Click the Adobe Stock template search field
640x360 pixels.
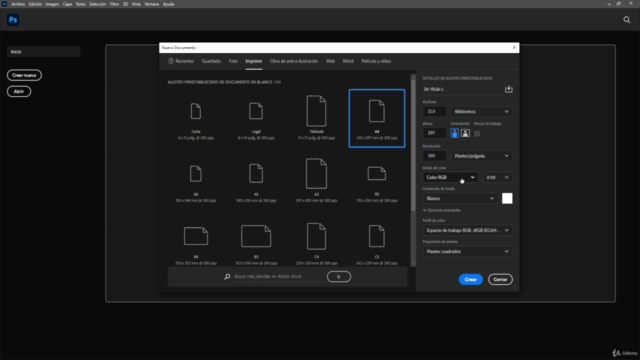pyautogui.click(x=278, y=277)
